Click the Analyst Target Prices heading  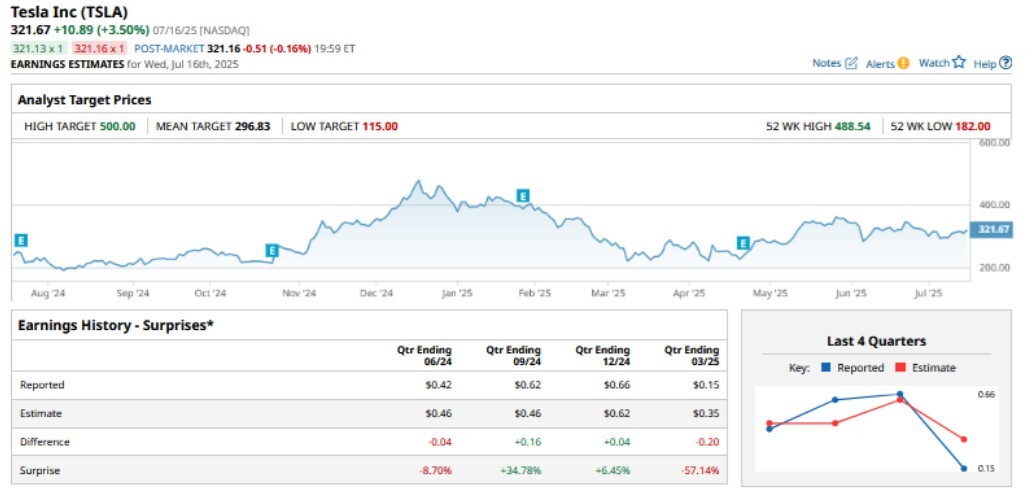[84, 100]
